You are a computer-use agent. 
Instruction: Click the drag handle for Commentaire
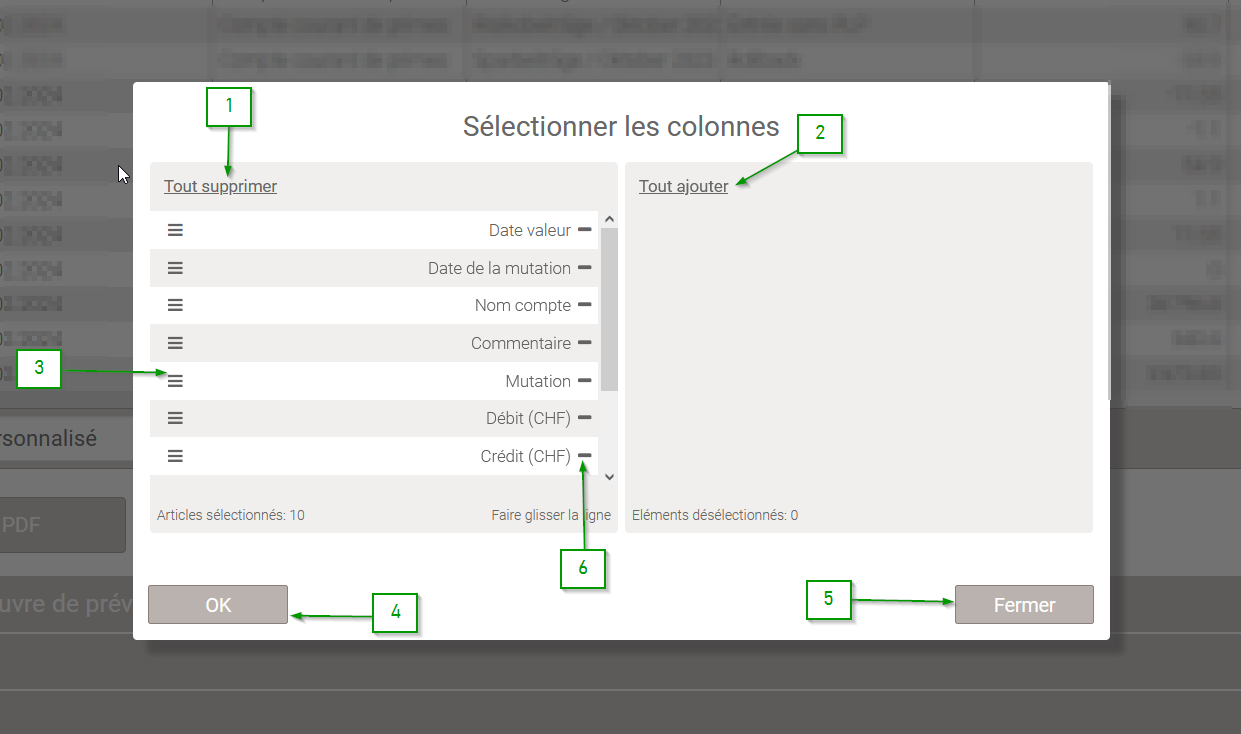(175, 343)
